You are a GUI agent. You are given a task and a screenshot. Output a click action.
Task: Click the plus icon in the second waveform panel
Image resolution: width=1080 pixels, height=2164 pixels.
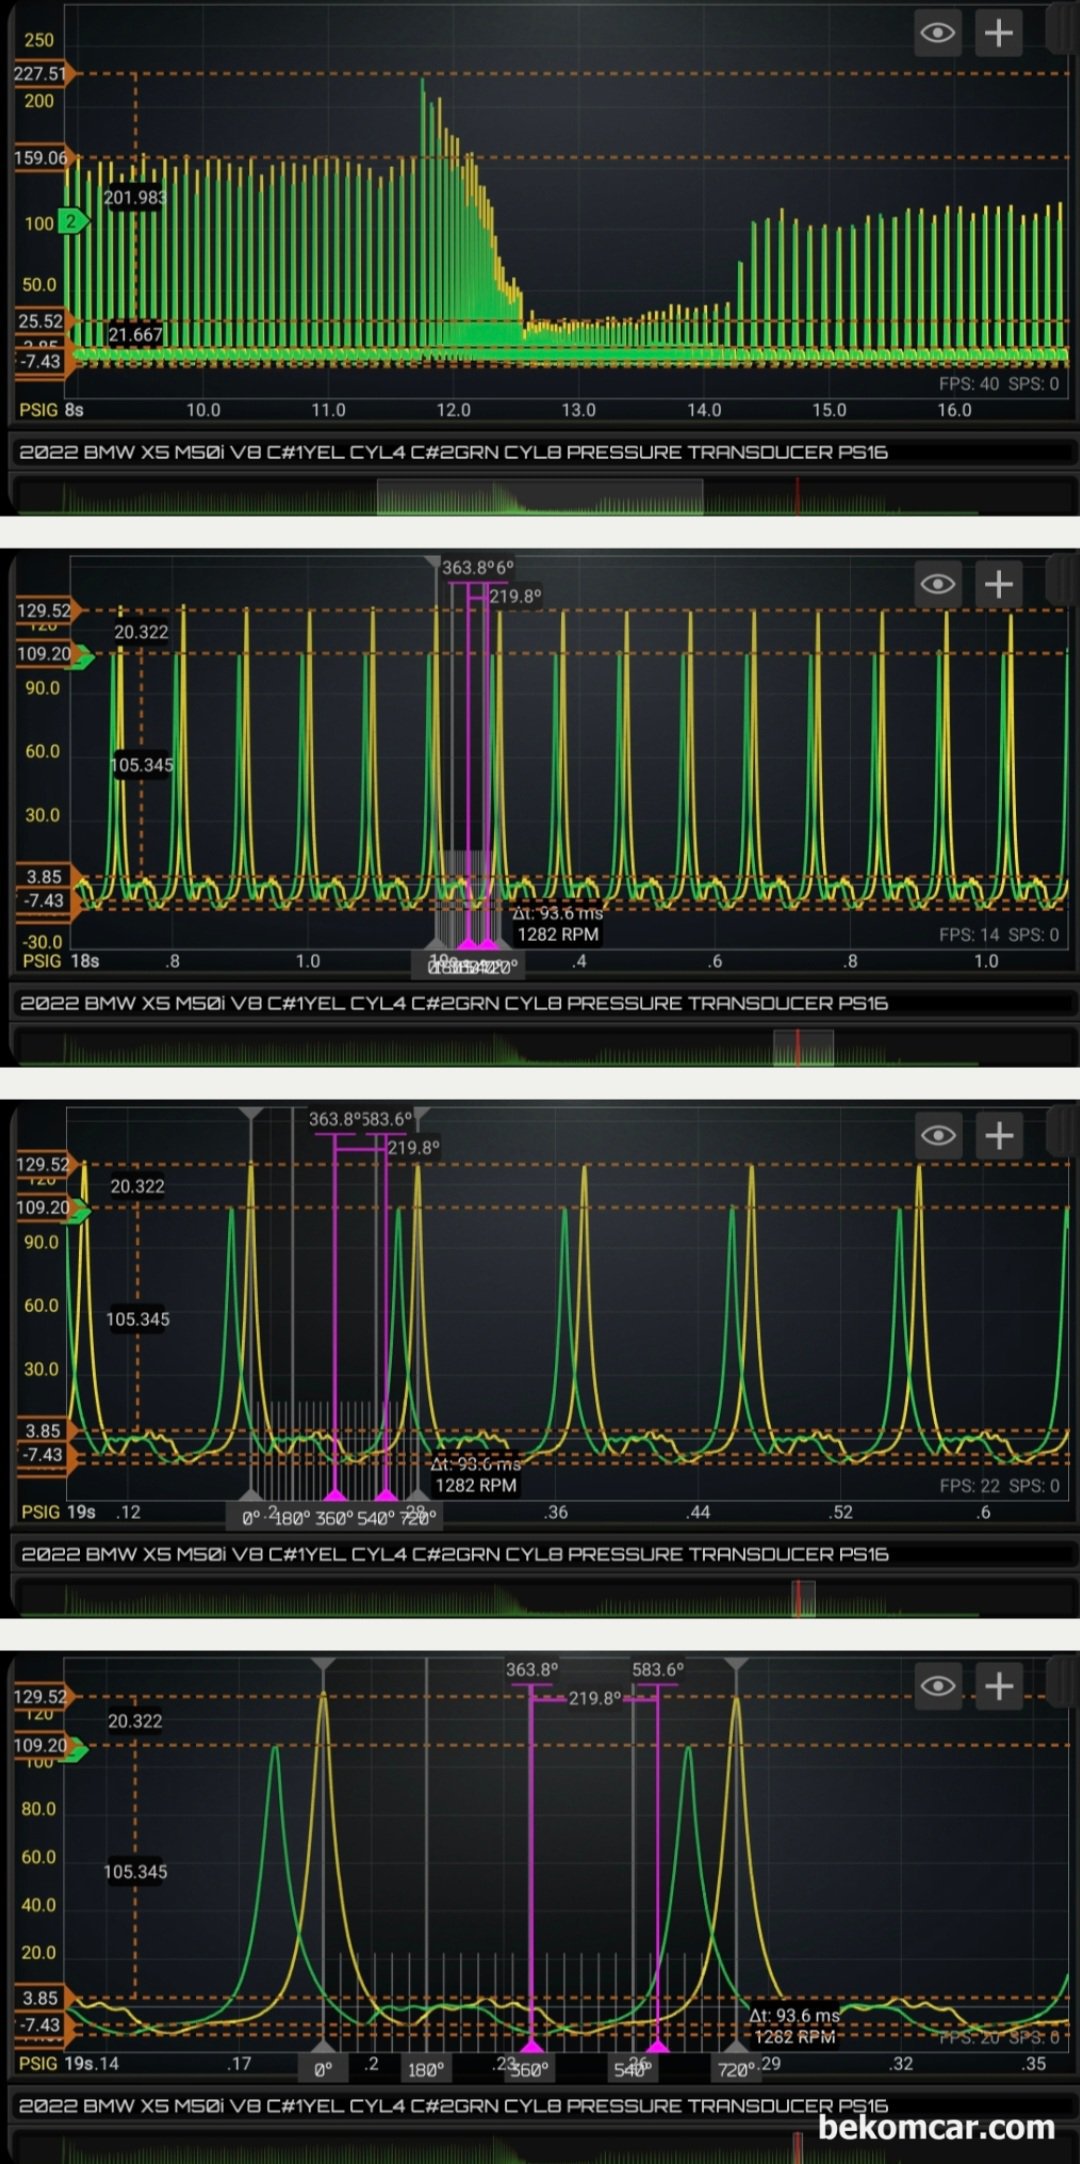pos(998,584)
